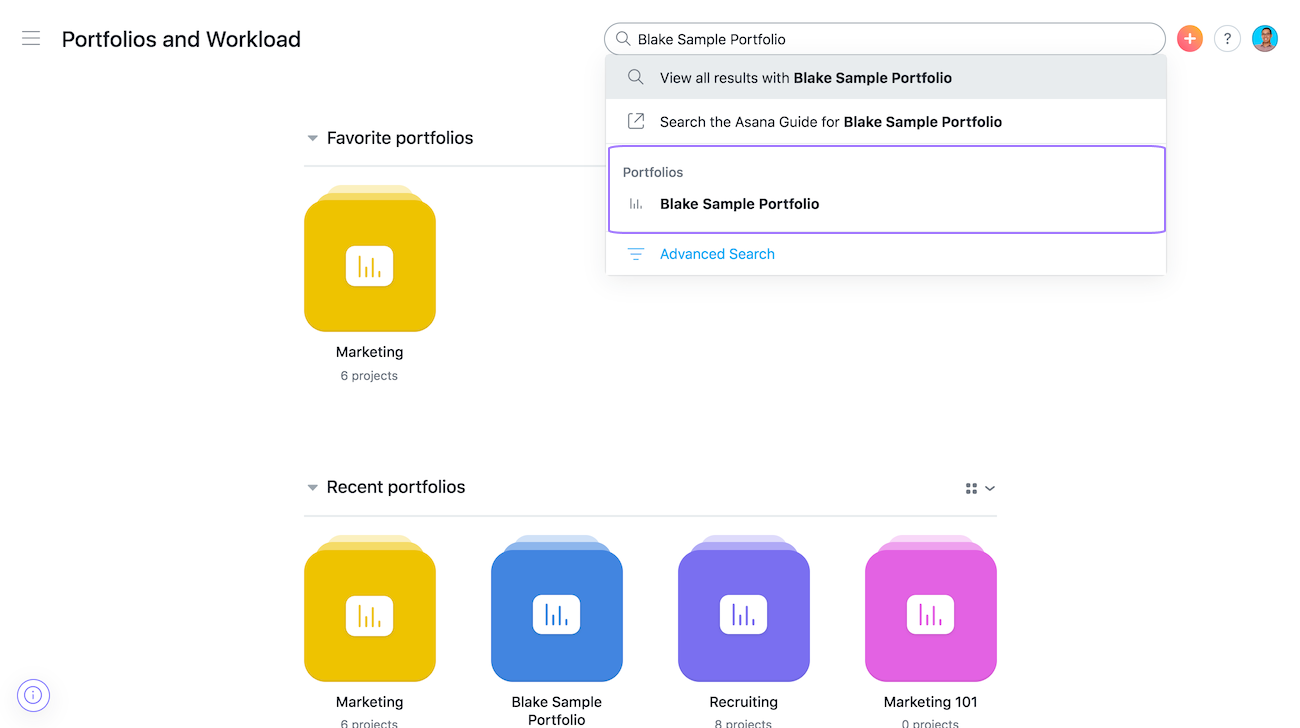Click the external link icon for Asana Guide
The width and height of the screenshot is (1300, 728).
tap(635, 121)
